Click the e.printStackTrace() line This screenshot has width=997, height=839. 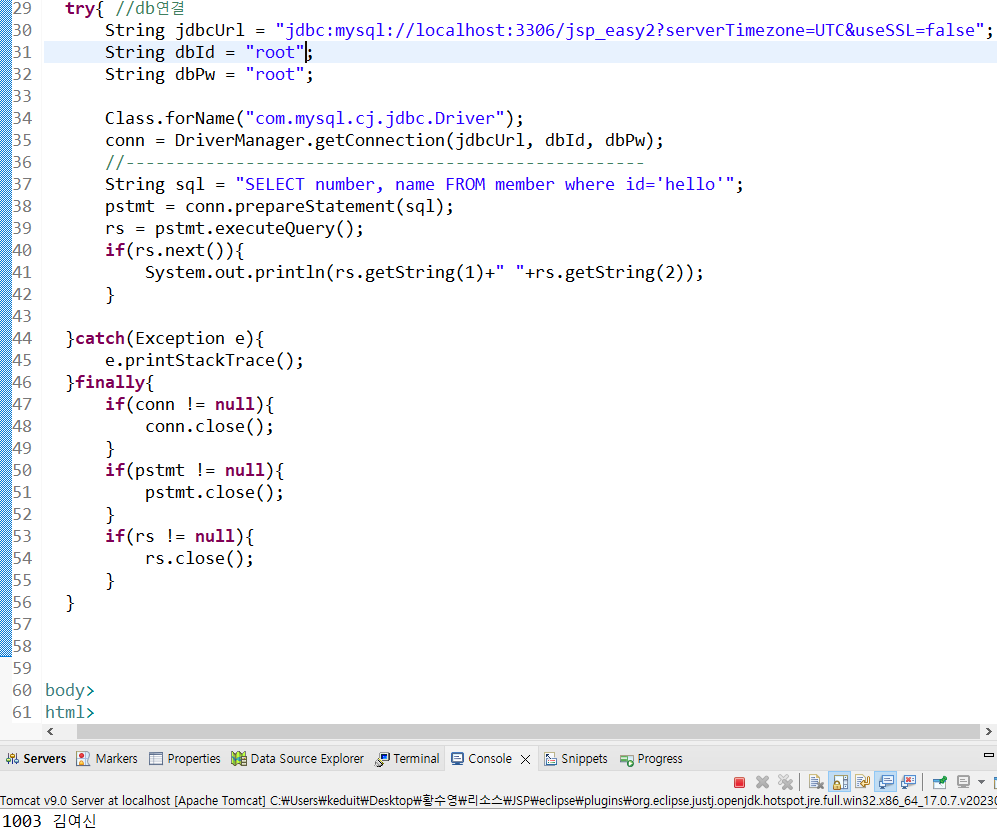(204, 360)
